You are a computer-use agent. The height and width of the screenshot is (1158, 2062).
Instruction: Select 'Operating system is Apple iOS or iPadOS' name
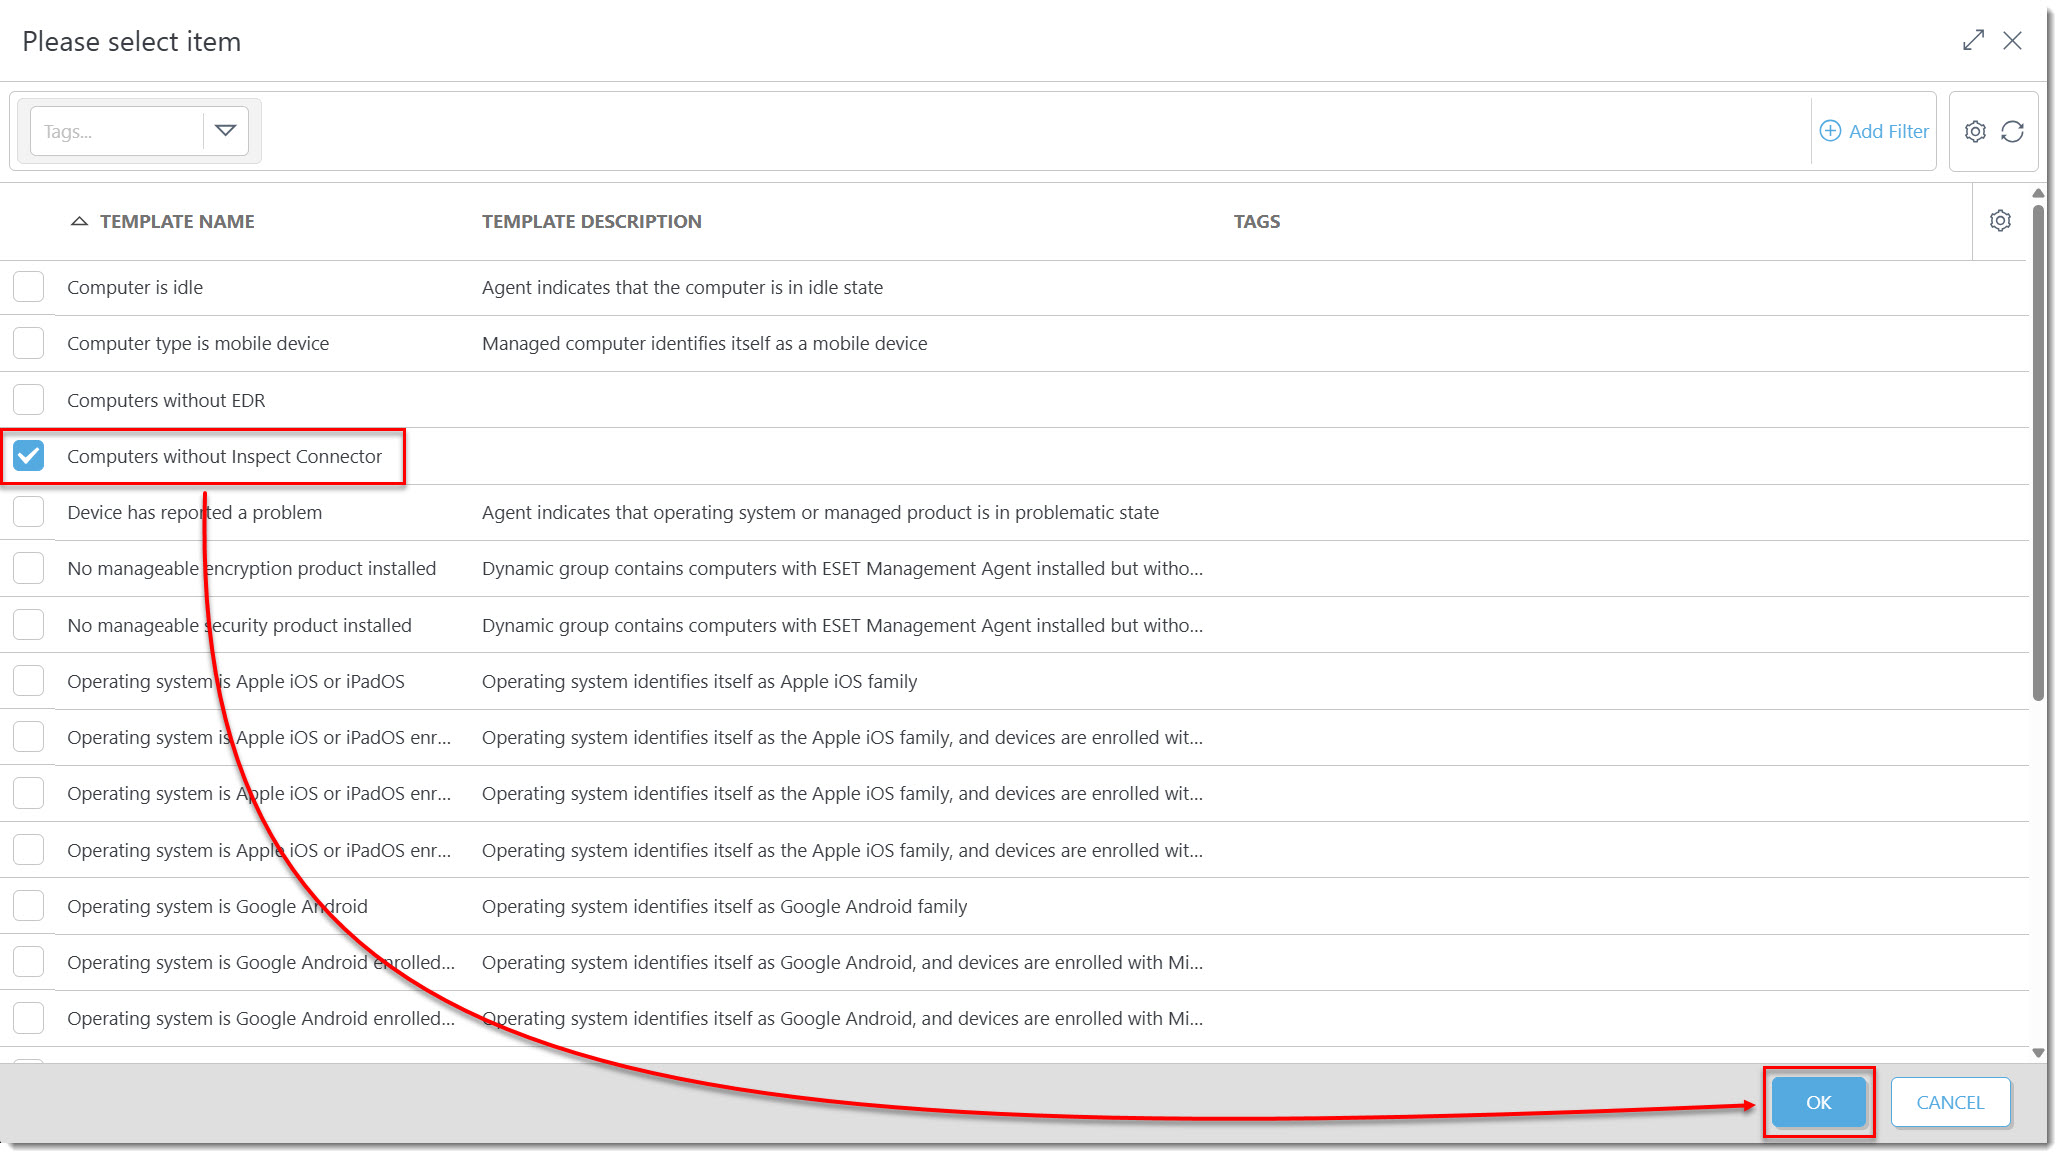(236, 681)
